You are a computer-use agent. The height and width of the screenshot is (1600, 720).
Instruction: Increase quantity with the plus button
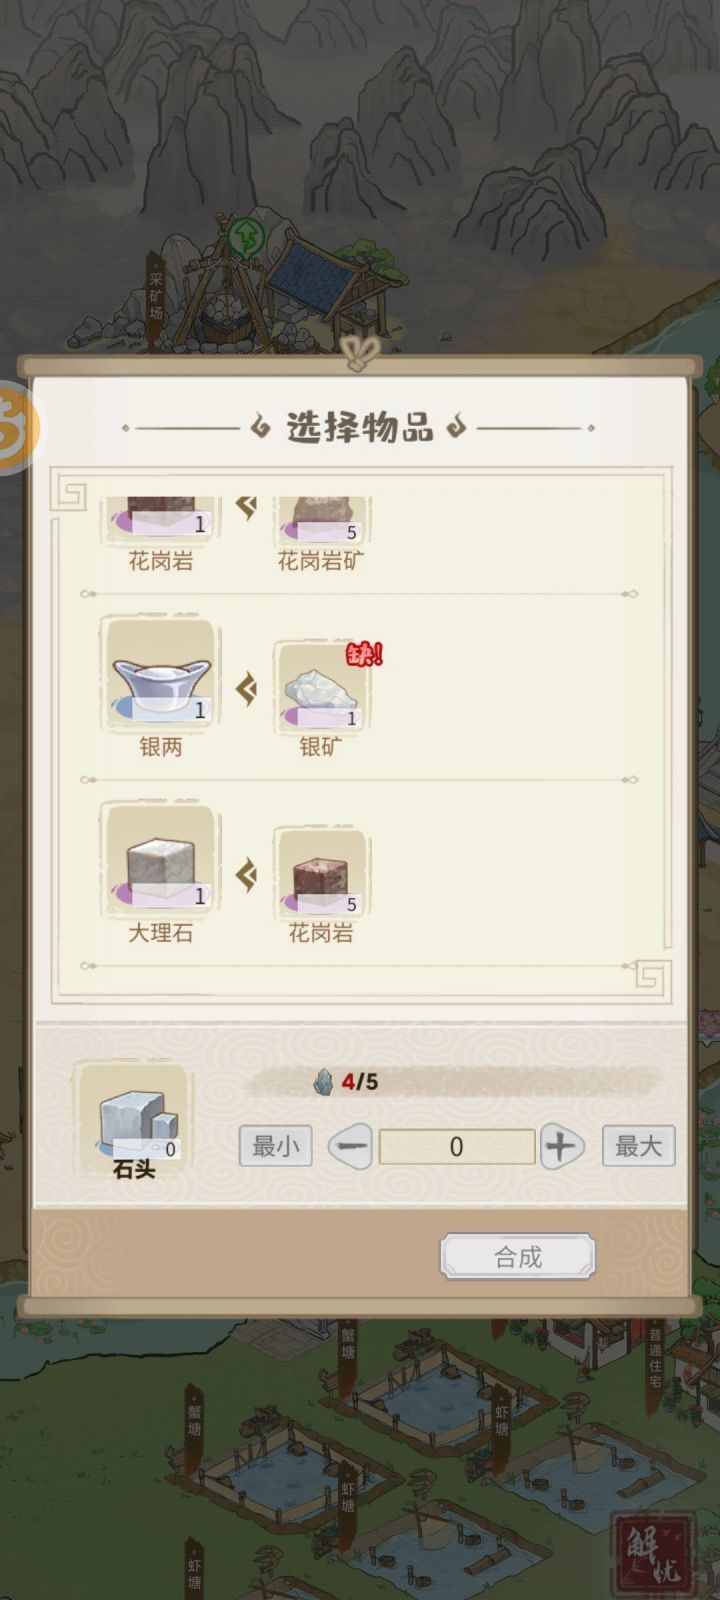tap(562, 1146)
